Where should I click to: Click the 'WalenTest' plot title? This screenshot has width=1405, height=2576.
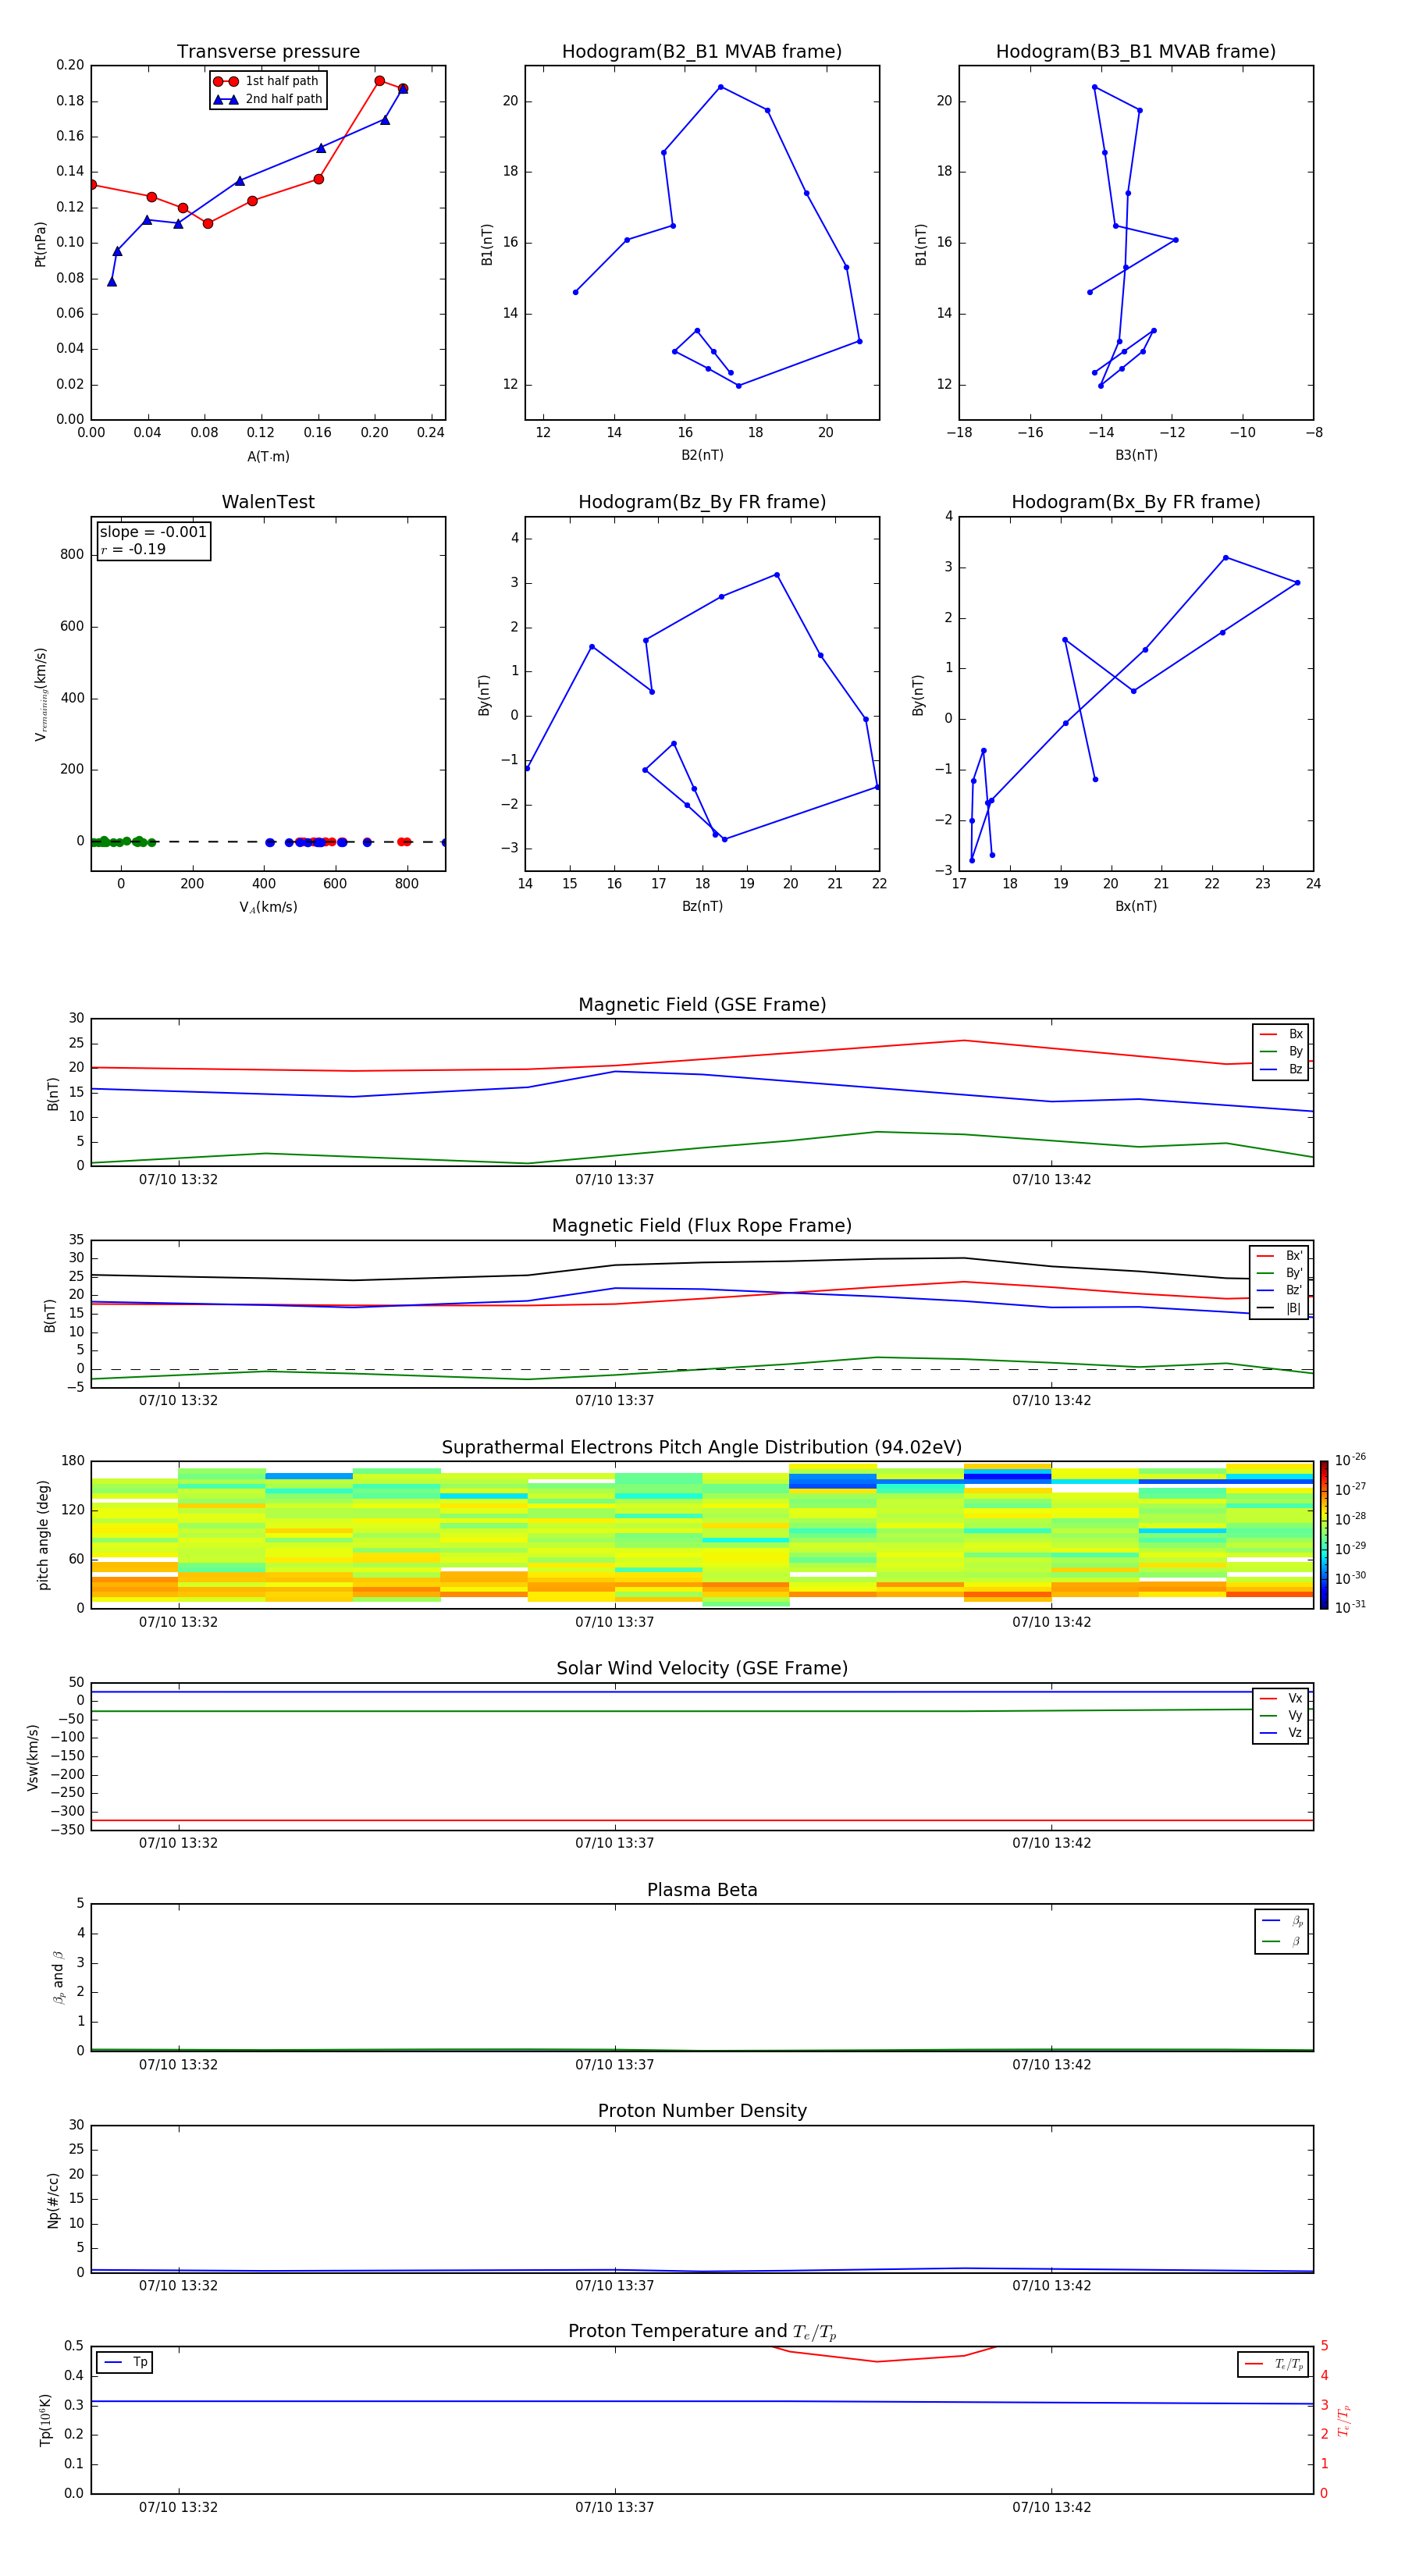(268, 502)
